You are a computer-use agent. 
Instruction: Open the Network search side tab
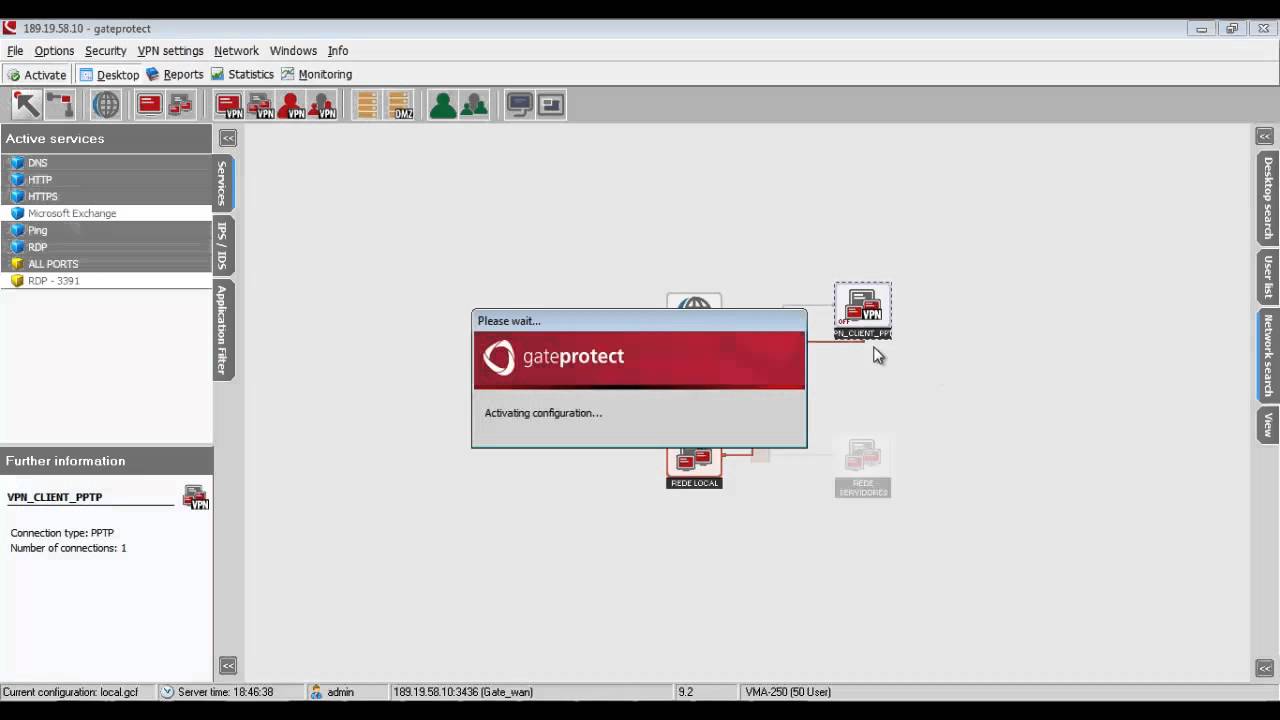pos(1267,356)
